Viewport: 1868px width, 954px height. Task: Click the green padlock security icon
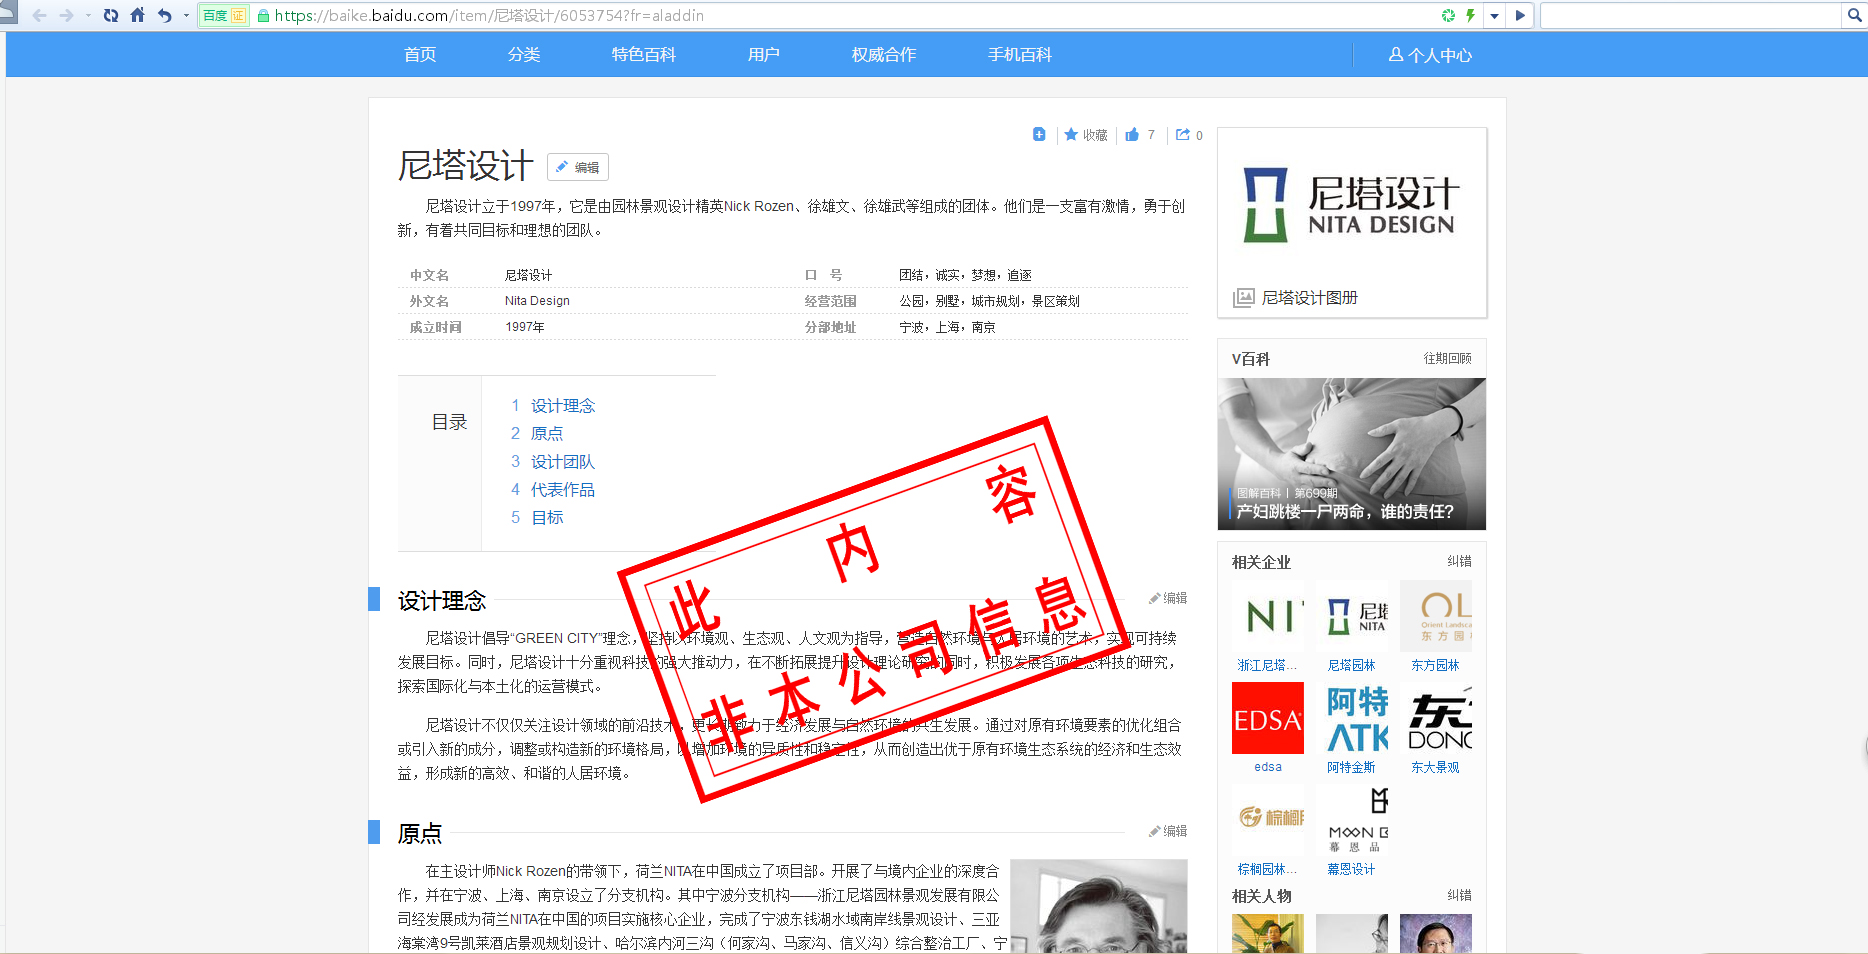click(x=264, y=15)
